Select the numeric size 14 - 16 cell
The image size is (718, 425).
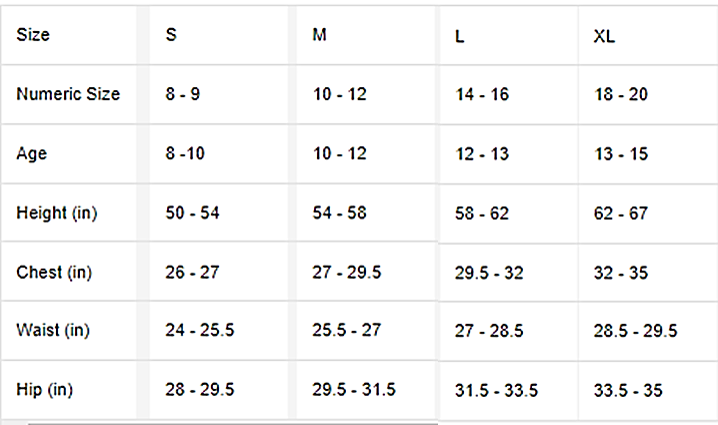[482, 95]
